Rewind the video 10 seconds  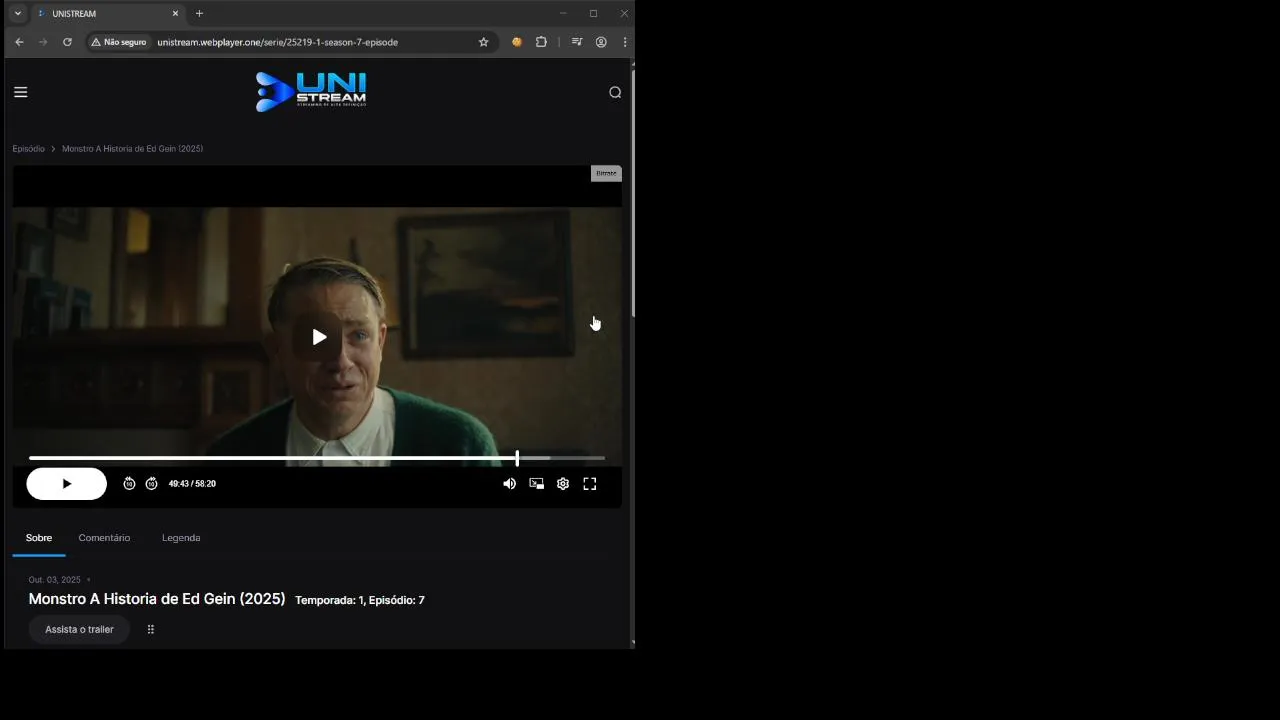(x=129, y=484)
